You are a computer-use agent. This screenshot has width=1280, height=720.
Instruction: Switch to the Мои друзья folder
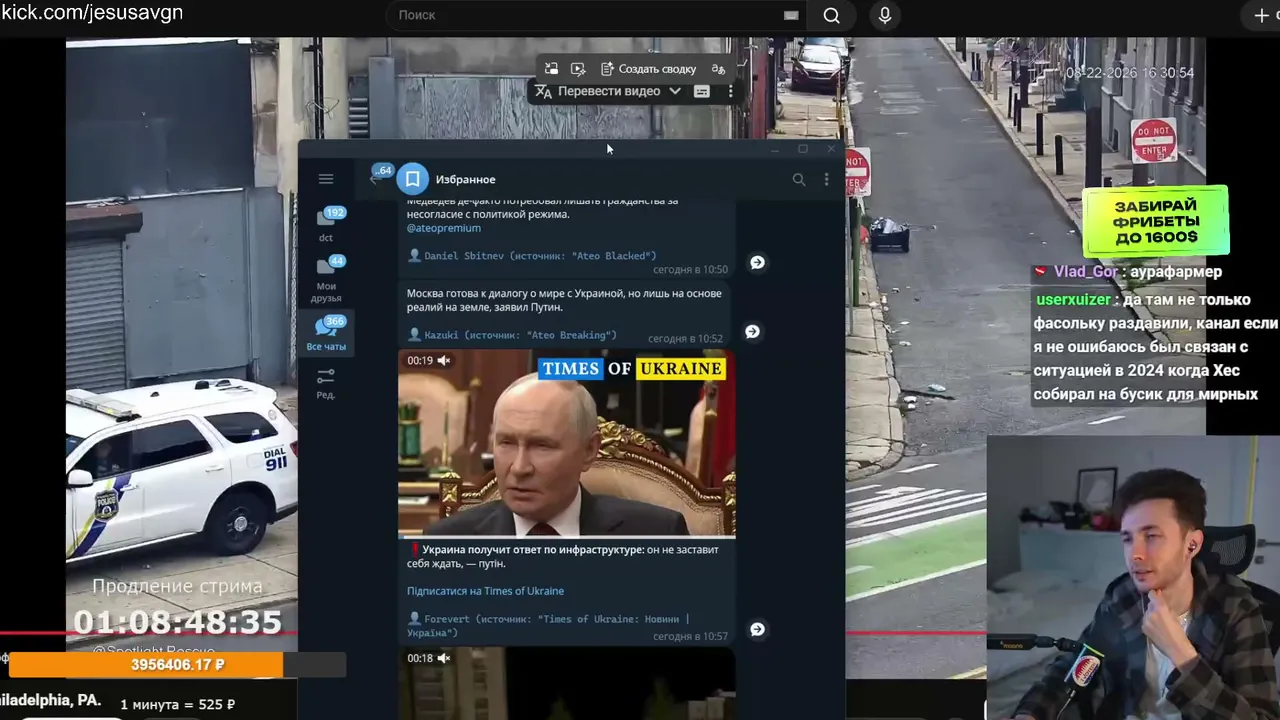pos(326,280)
